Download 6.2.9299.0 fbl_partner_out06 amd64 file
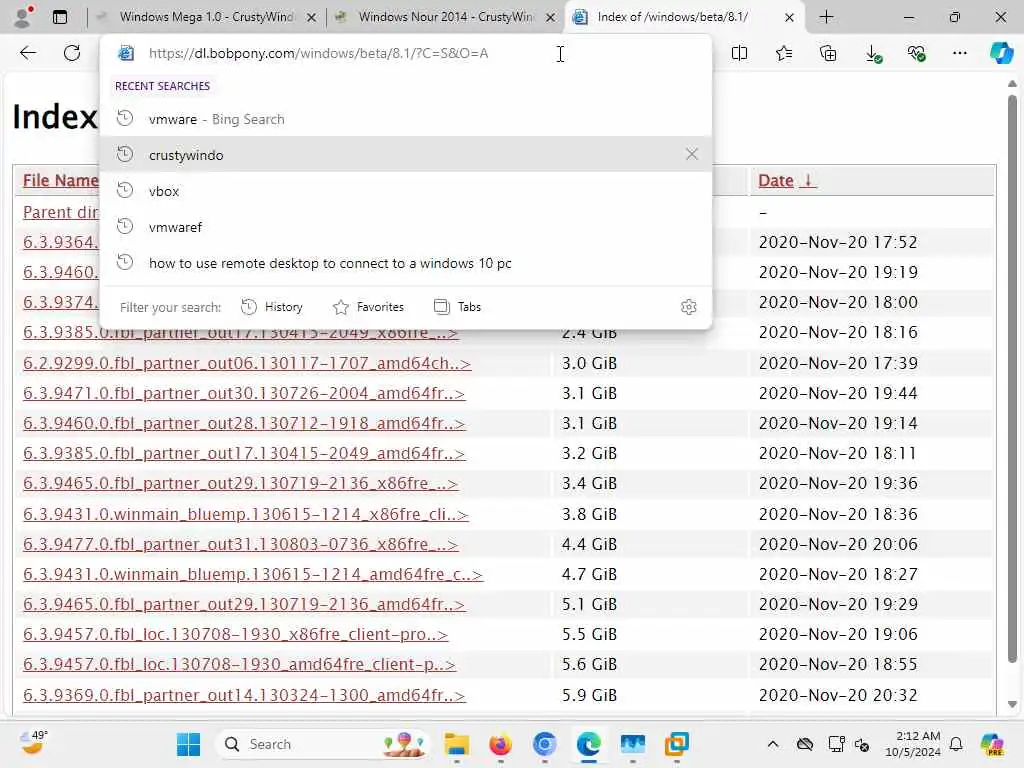Image resolution: width=1024 pixels, height=768 pixels. pyautogui.click(x=247, y=363)
